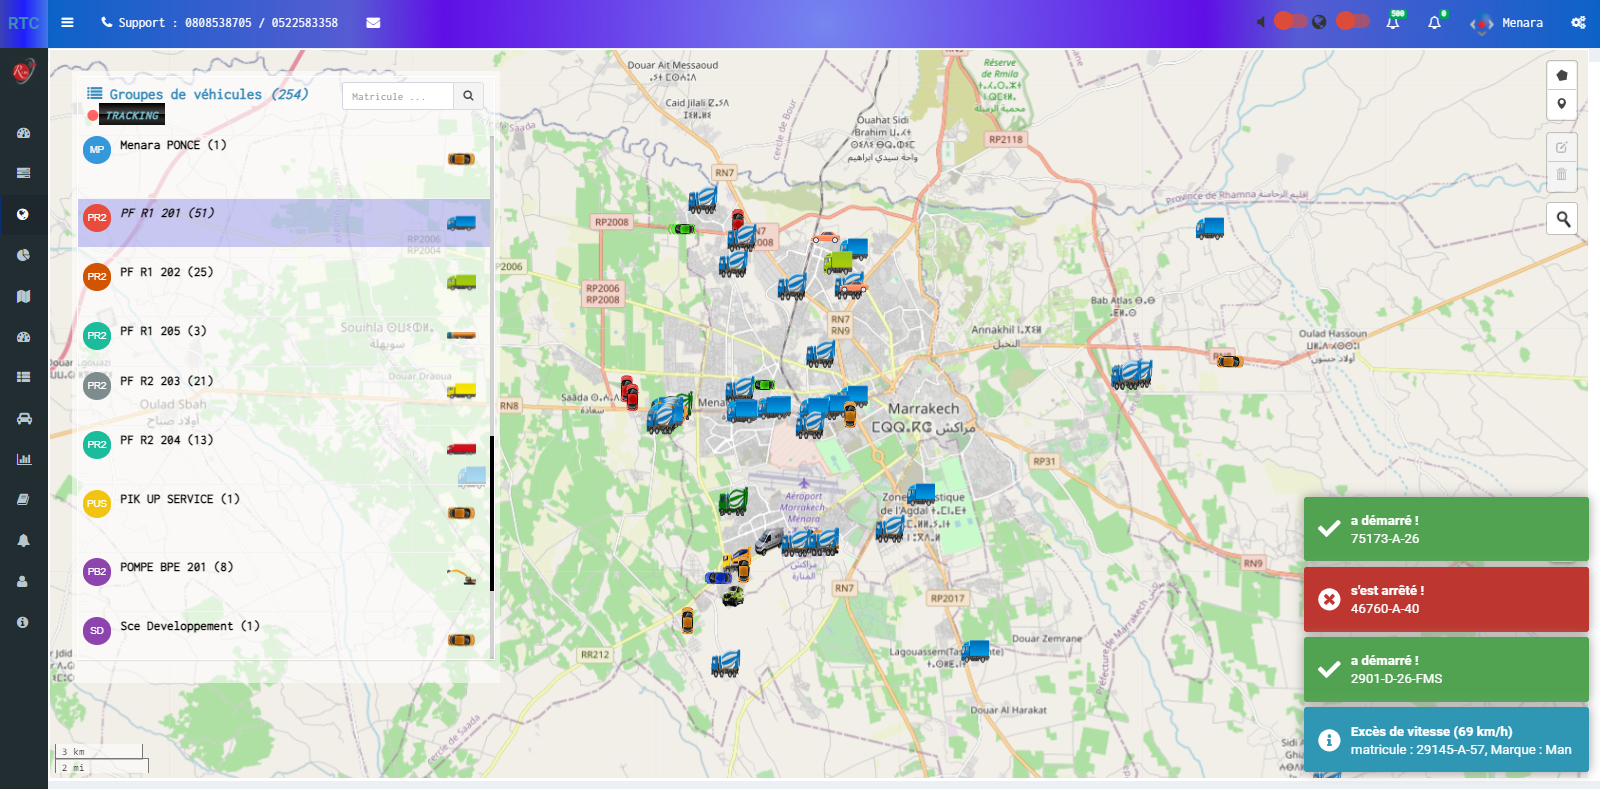Click the MP avatar badge of Menara PONCE

pyautogui.click(x=97, y=150)
